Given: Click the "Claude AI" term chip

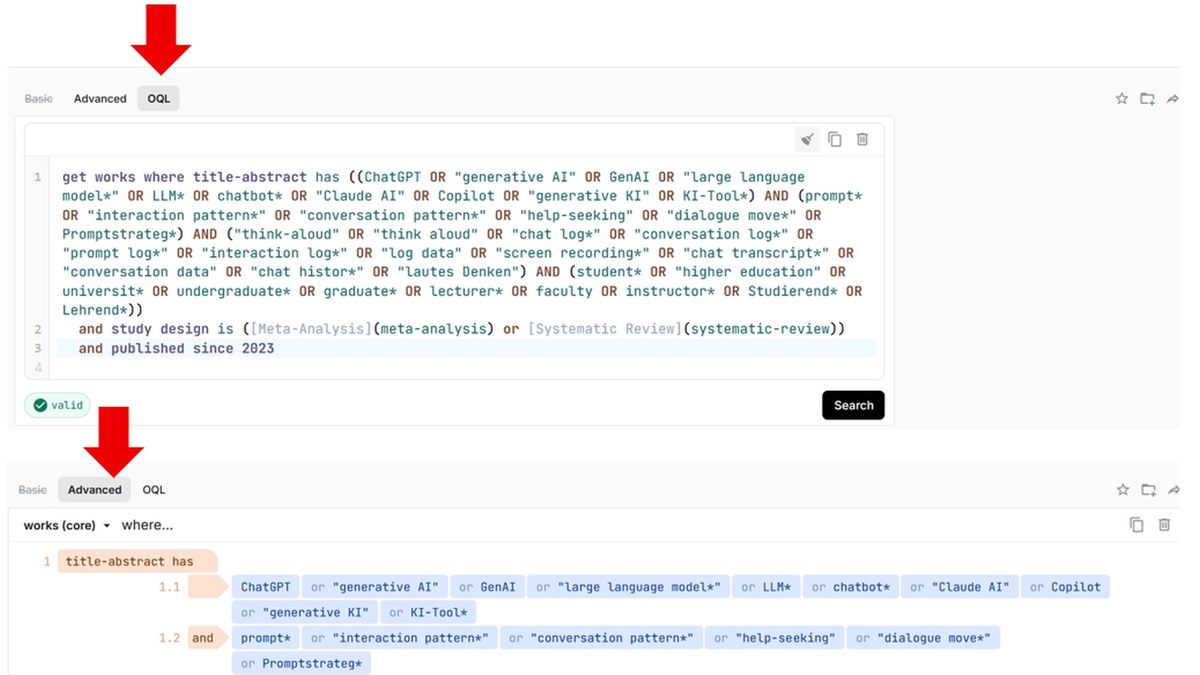Looking at the screenshot, I should tap(959, 587).
